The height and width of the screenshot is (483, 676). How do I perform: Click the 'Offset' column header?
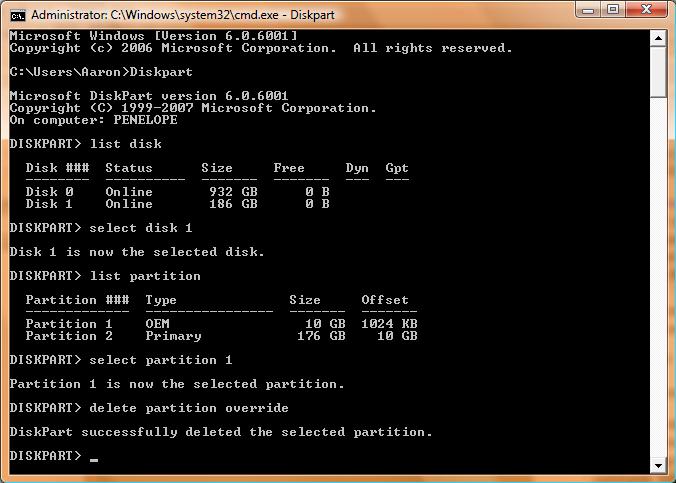pyautogui.click(x=385, y=300)
